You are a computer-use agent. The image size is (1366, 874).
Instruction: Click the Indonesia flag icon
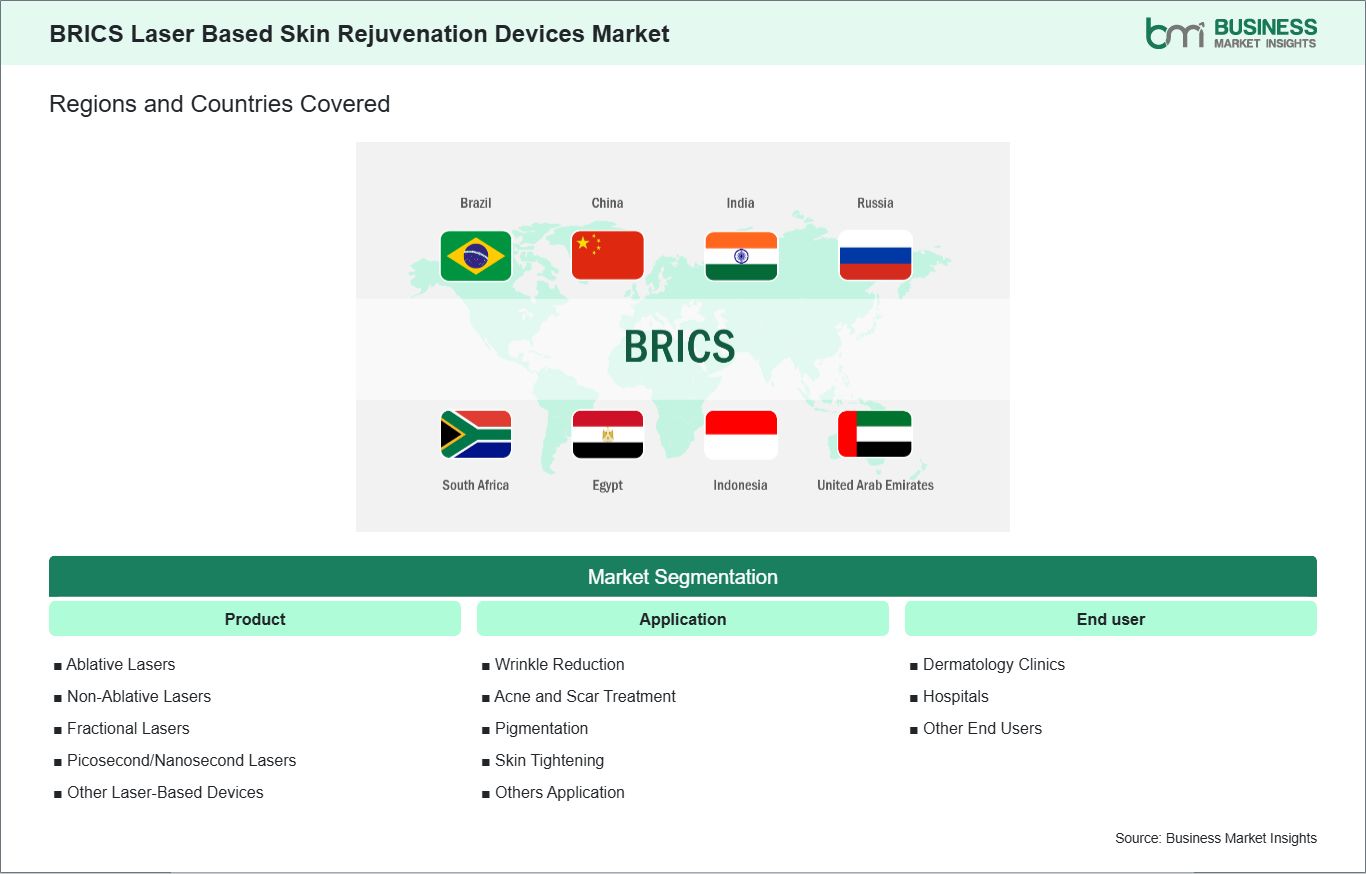click(x=741, y=435)
